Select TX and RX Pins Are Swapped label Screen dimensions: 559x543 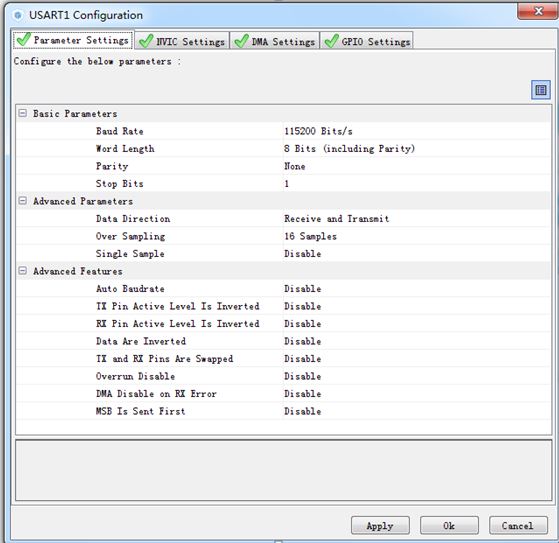164,358
